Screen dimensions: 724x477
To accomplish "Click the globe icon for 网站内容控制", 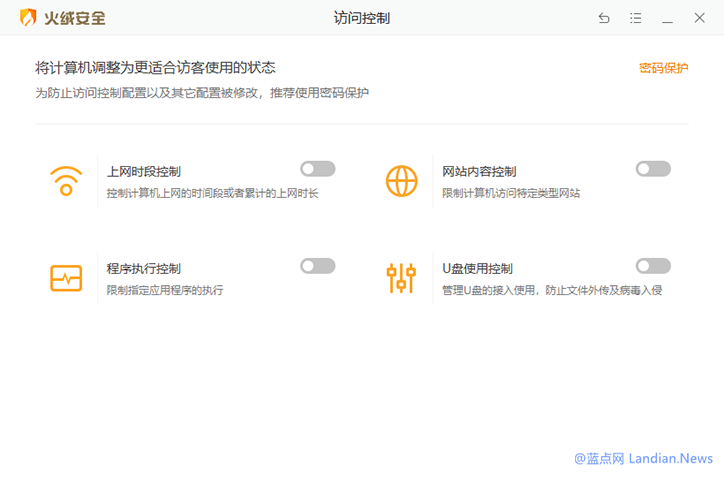I will [401, 181].
